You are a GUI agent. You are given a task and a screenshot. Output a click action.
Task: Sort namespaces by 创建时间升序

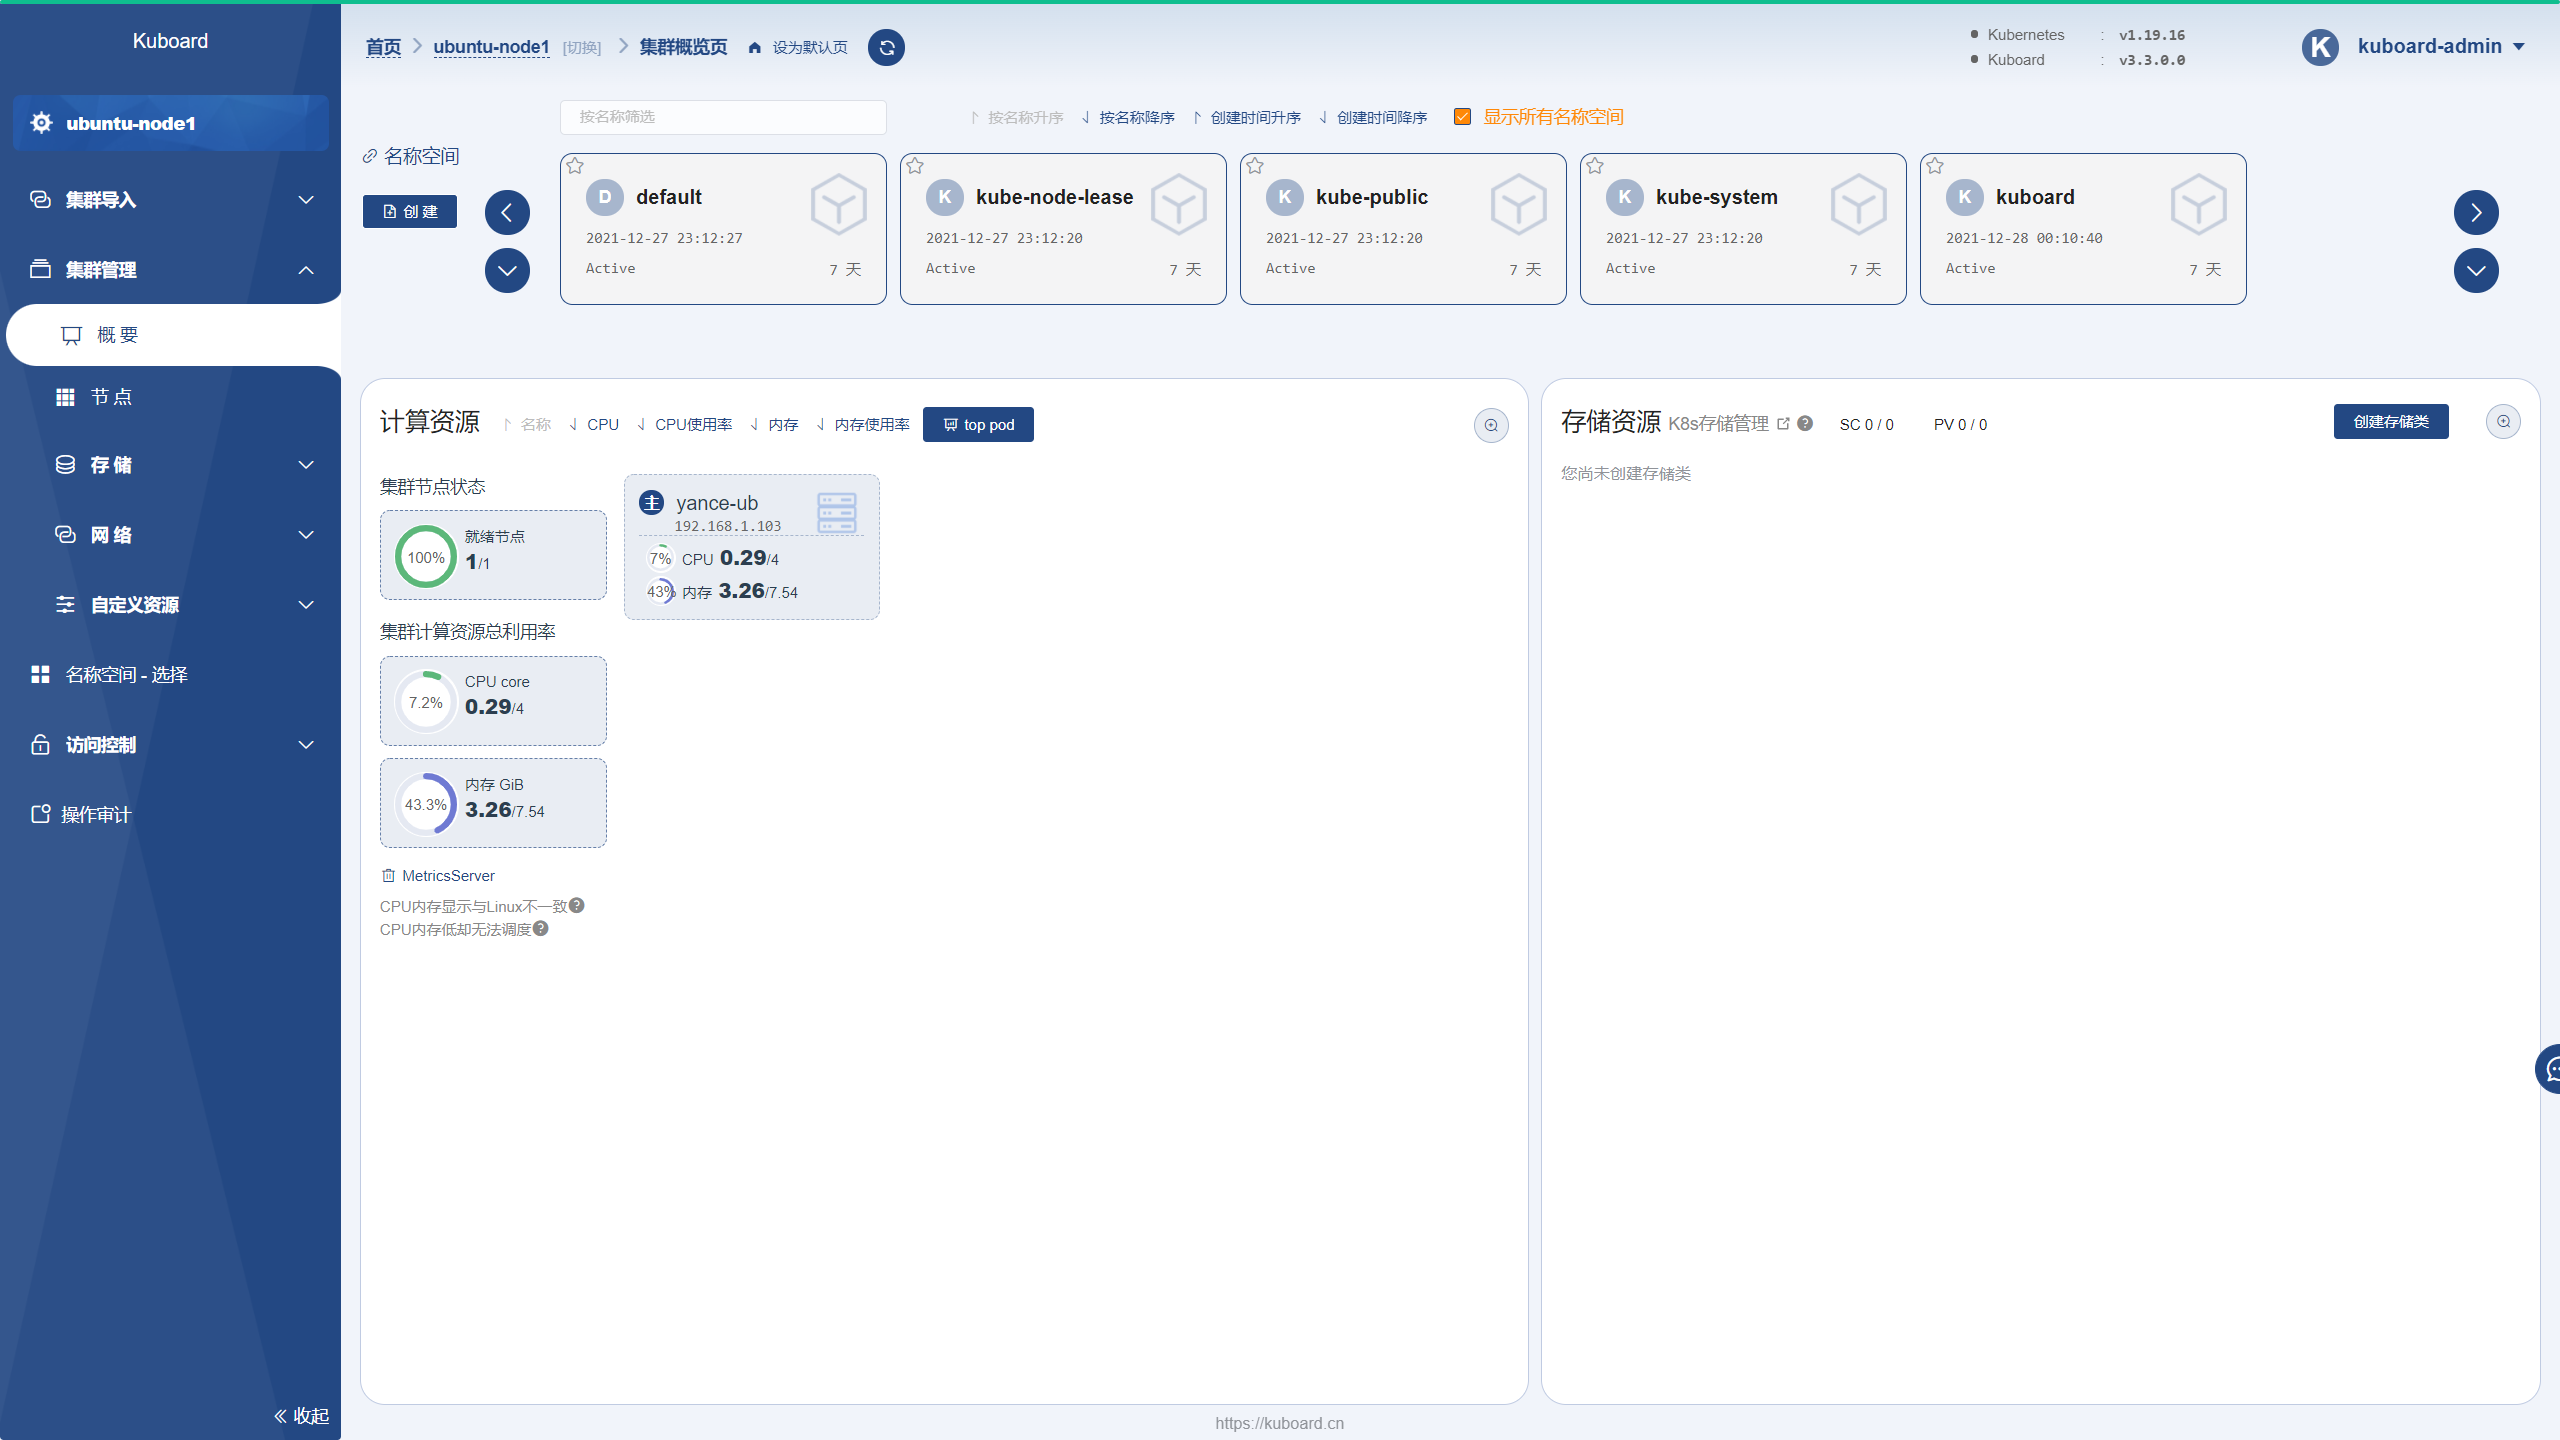click(x=1247, y=117)
